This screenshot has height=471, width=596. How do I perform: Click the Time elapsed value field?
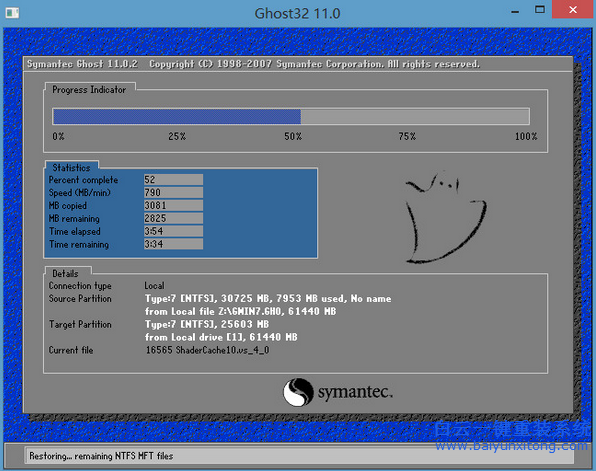coord(173,231)
